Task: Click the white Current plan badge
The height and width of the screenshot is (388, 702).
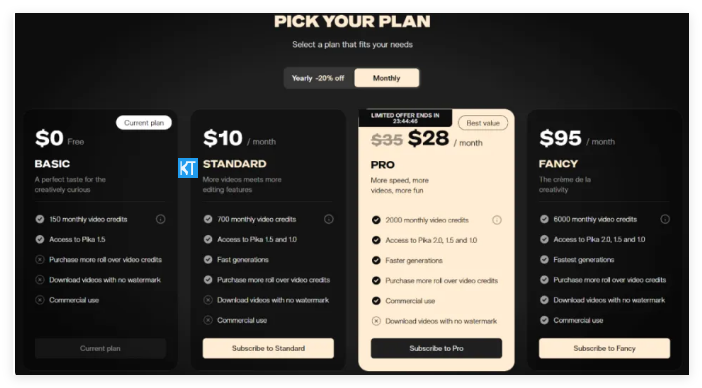Action: coord(144,123)
